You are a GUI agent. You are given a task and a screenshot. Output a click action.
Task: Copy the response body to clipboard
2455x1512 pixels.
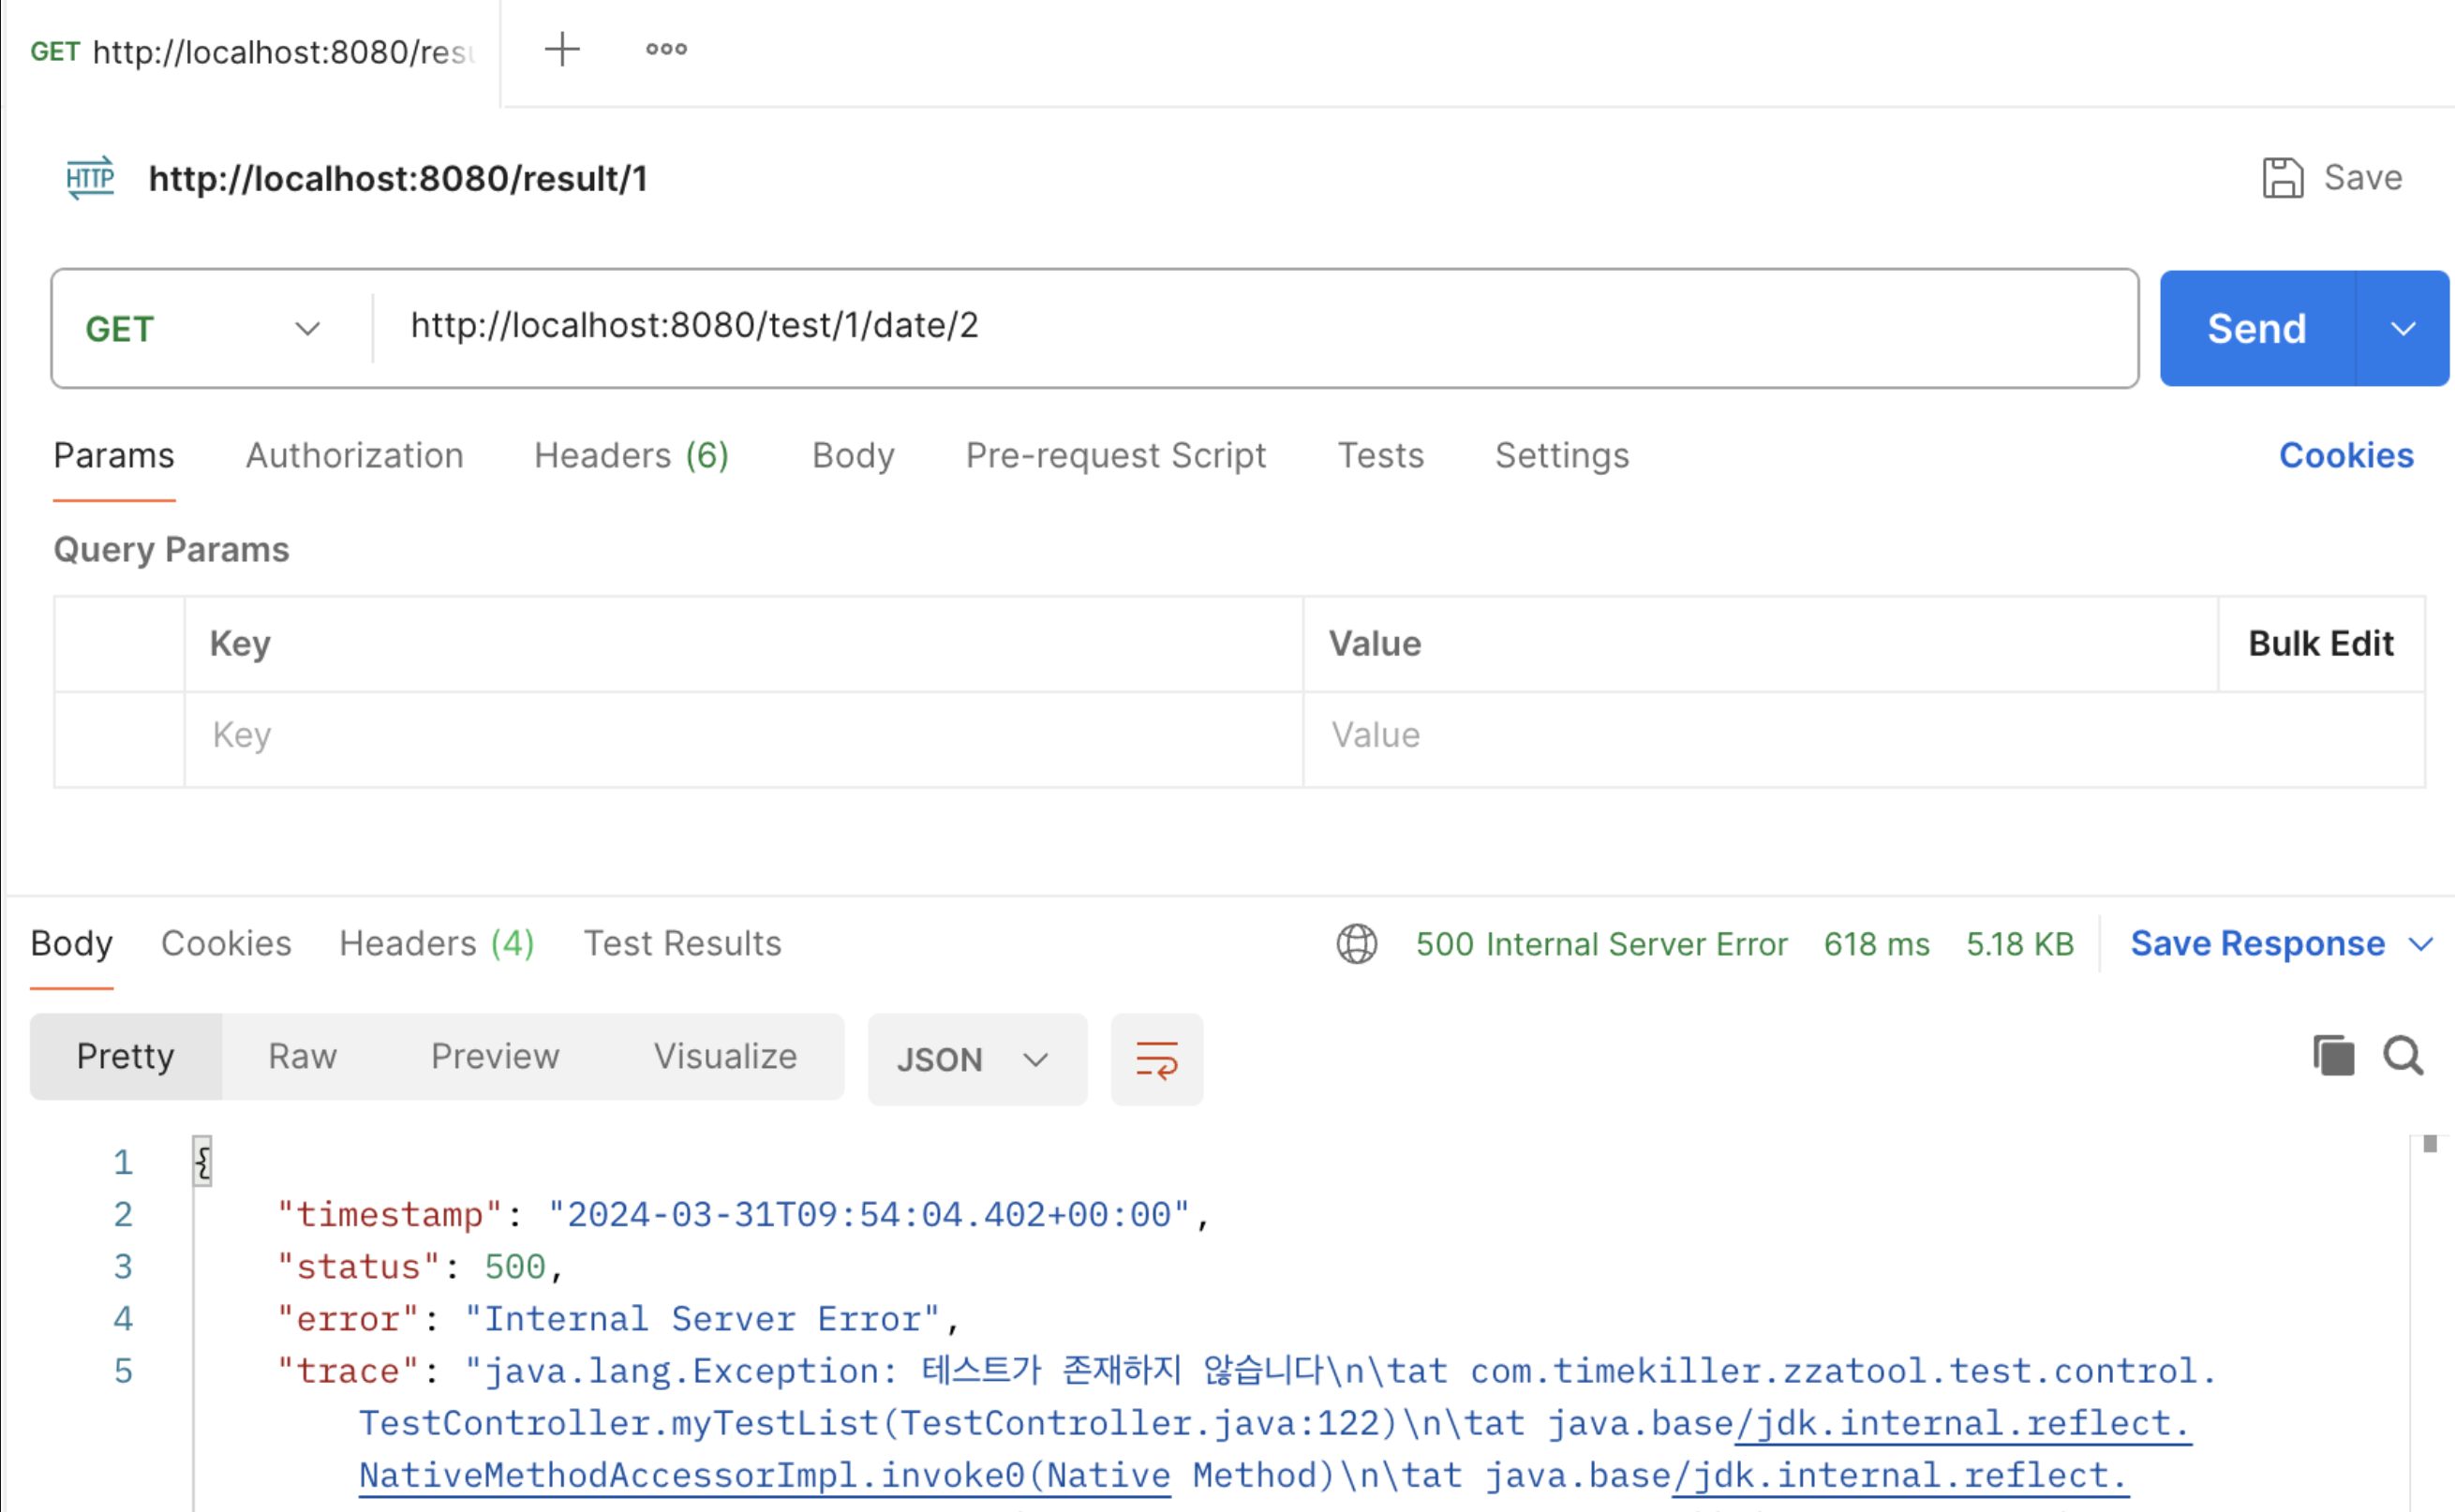tap(2333, 1056)
